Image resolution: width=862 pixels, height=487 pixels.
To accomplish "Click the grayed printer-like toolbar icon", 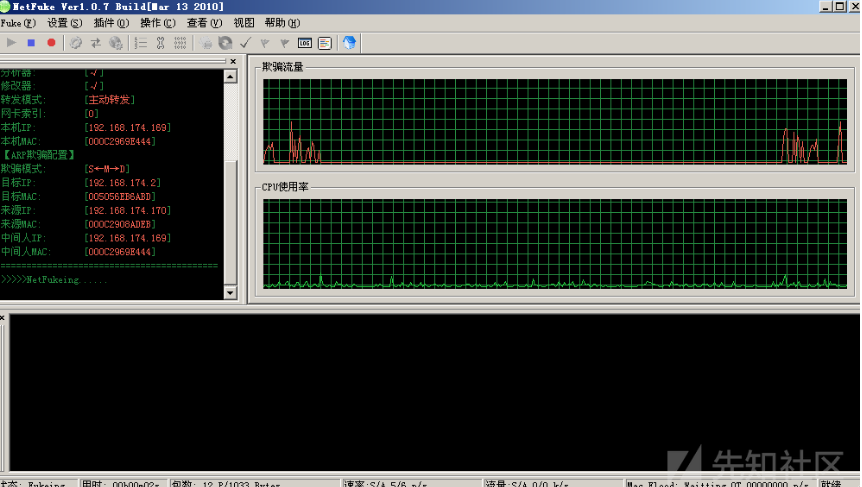I will pos(206,43).
